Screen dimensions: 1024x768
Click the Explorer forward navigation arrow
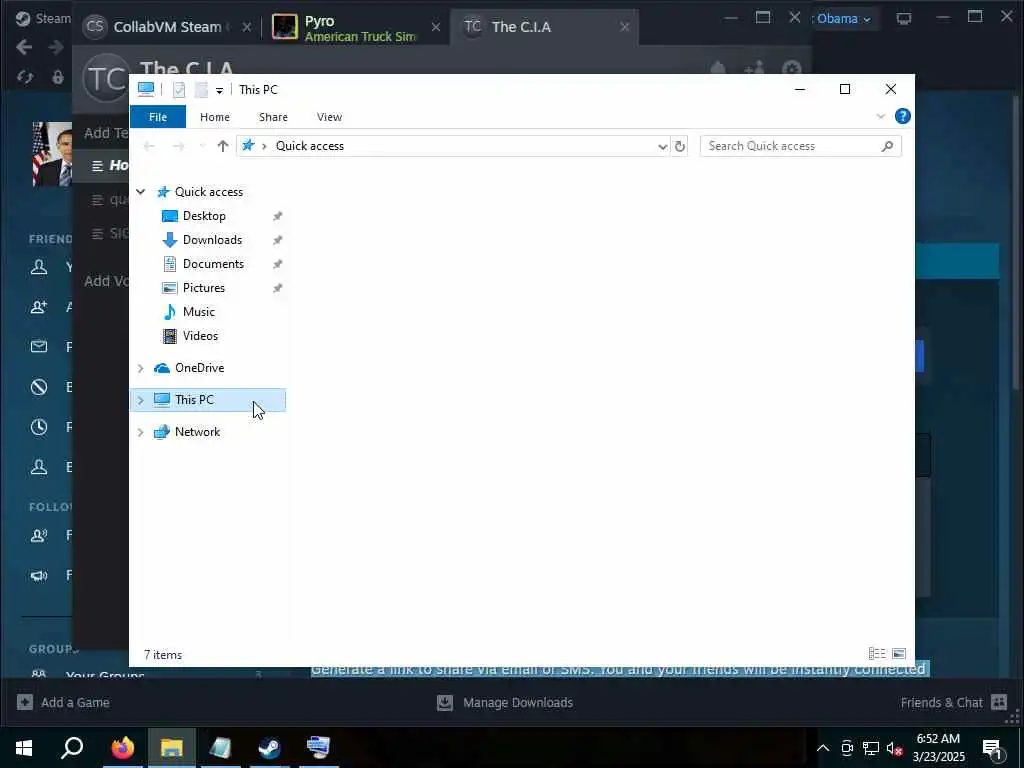point(178,146)
